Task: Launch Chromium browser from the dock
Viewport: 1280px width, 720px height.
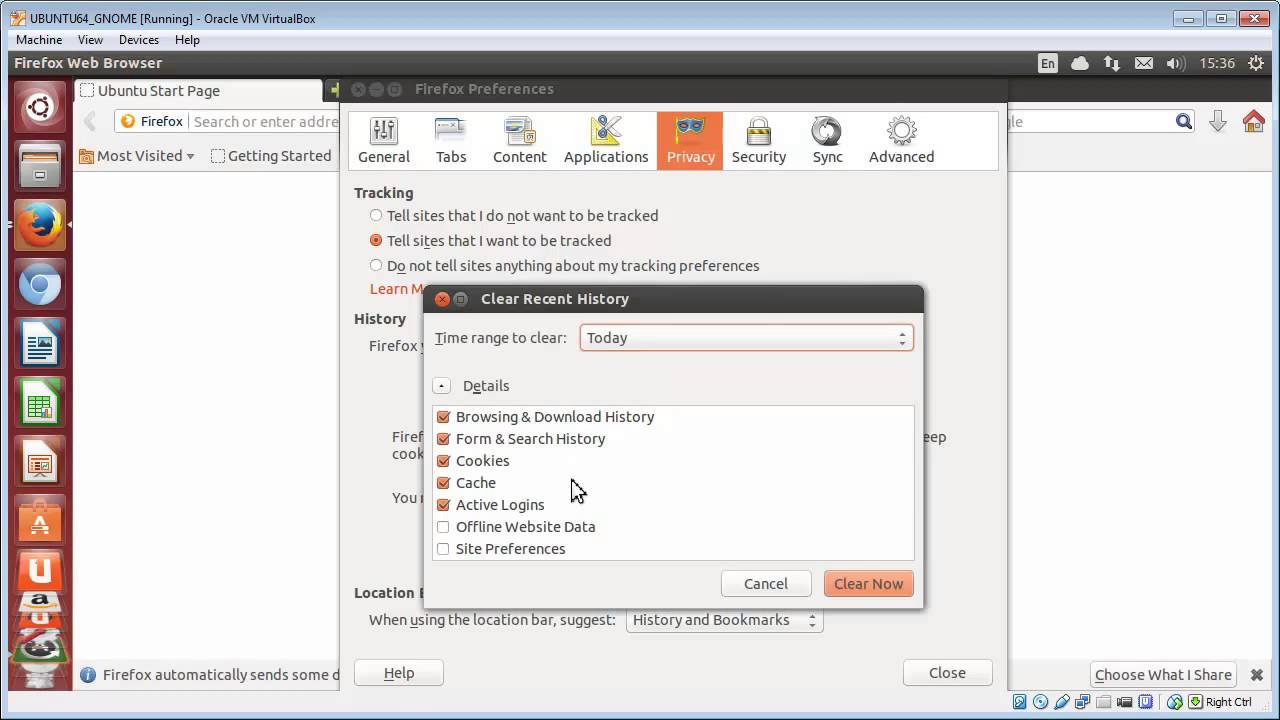Action: [40, 286]
